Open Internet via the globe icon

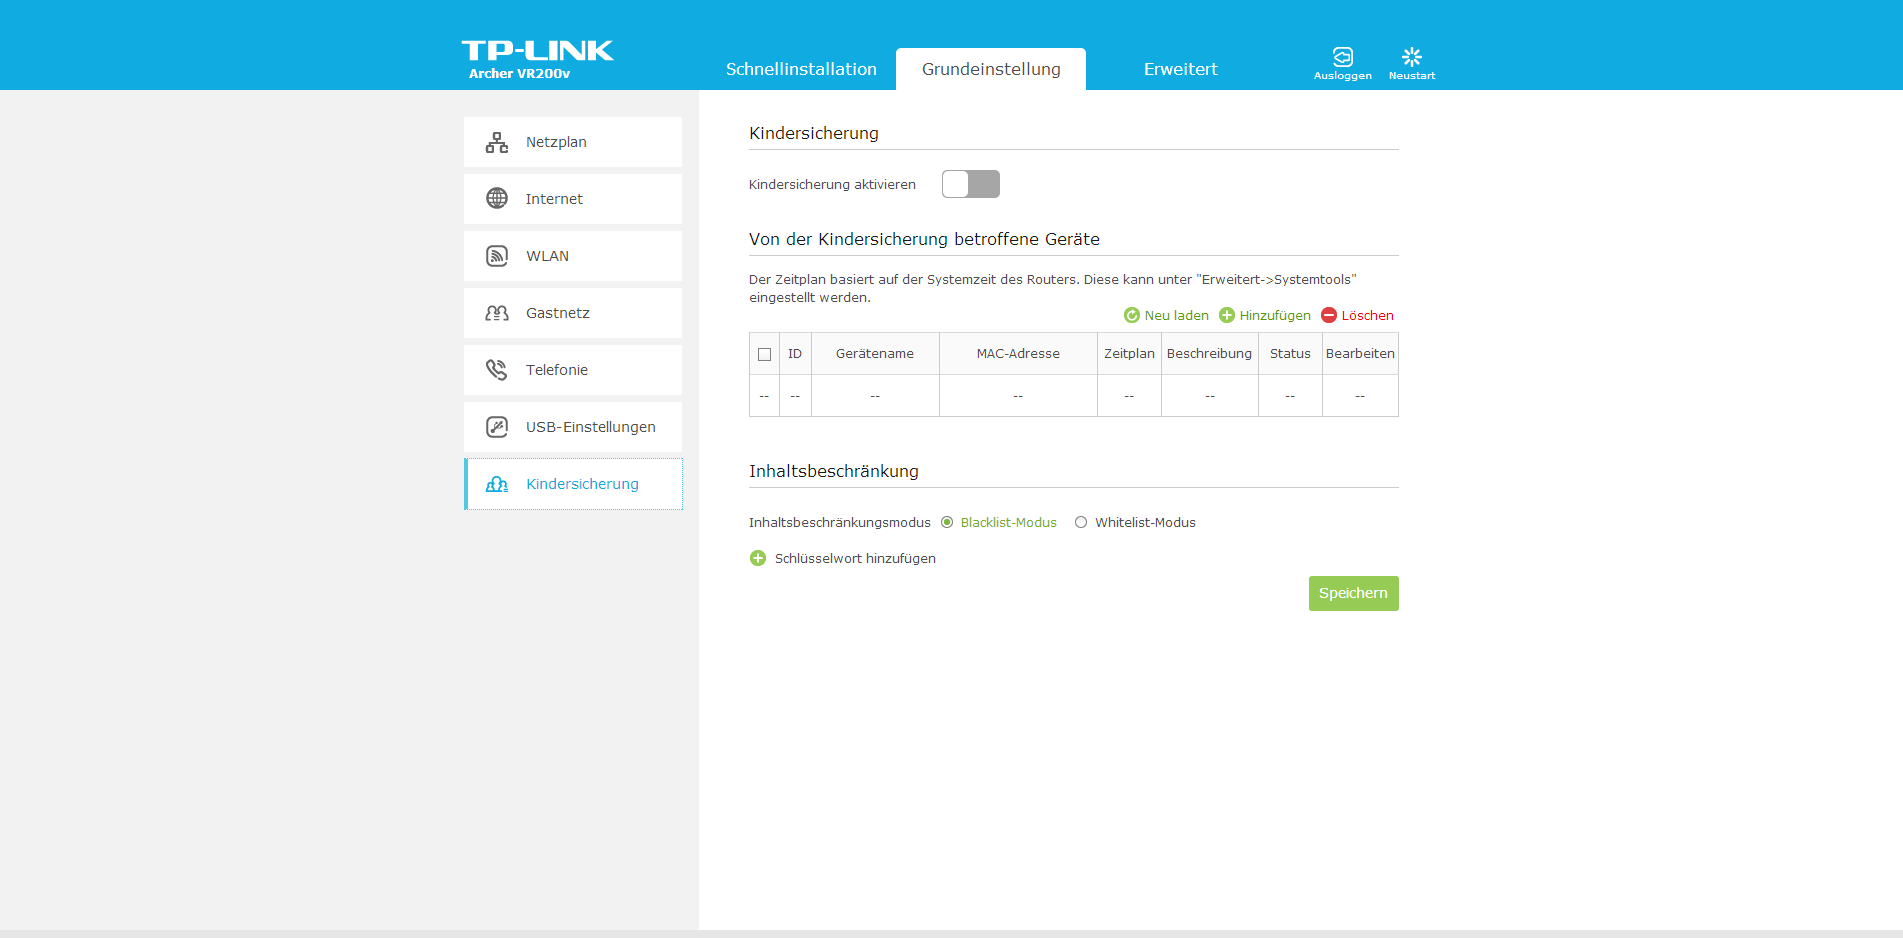[x=497, y=199]
